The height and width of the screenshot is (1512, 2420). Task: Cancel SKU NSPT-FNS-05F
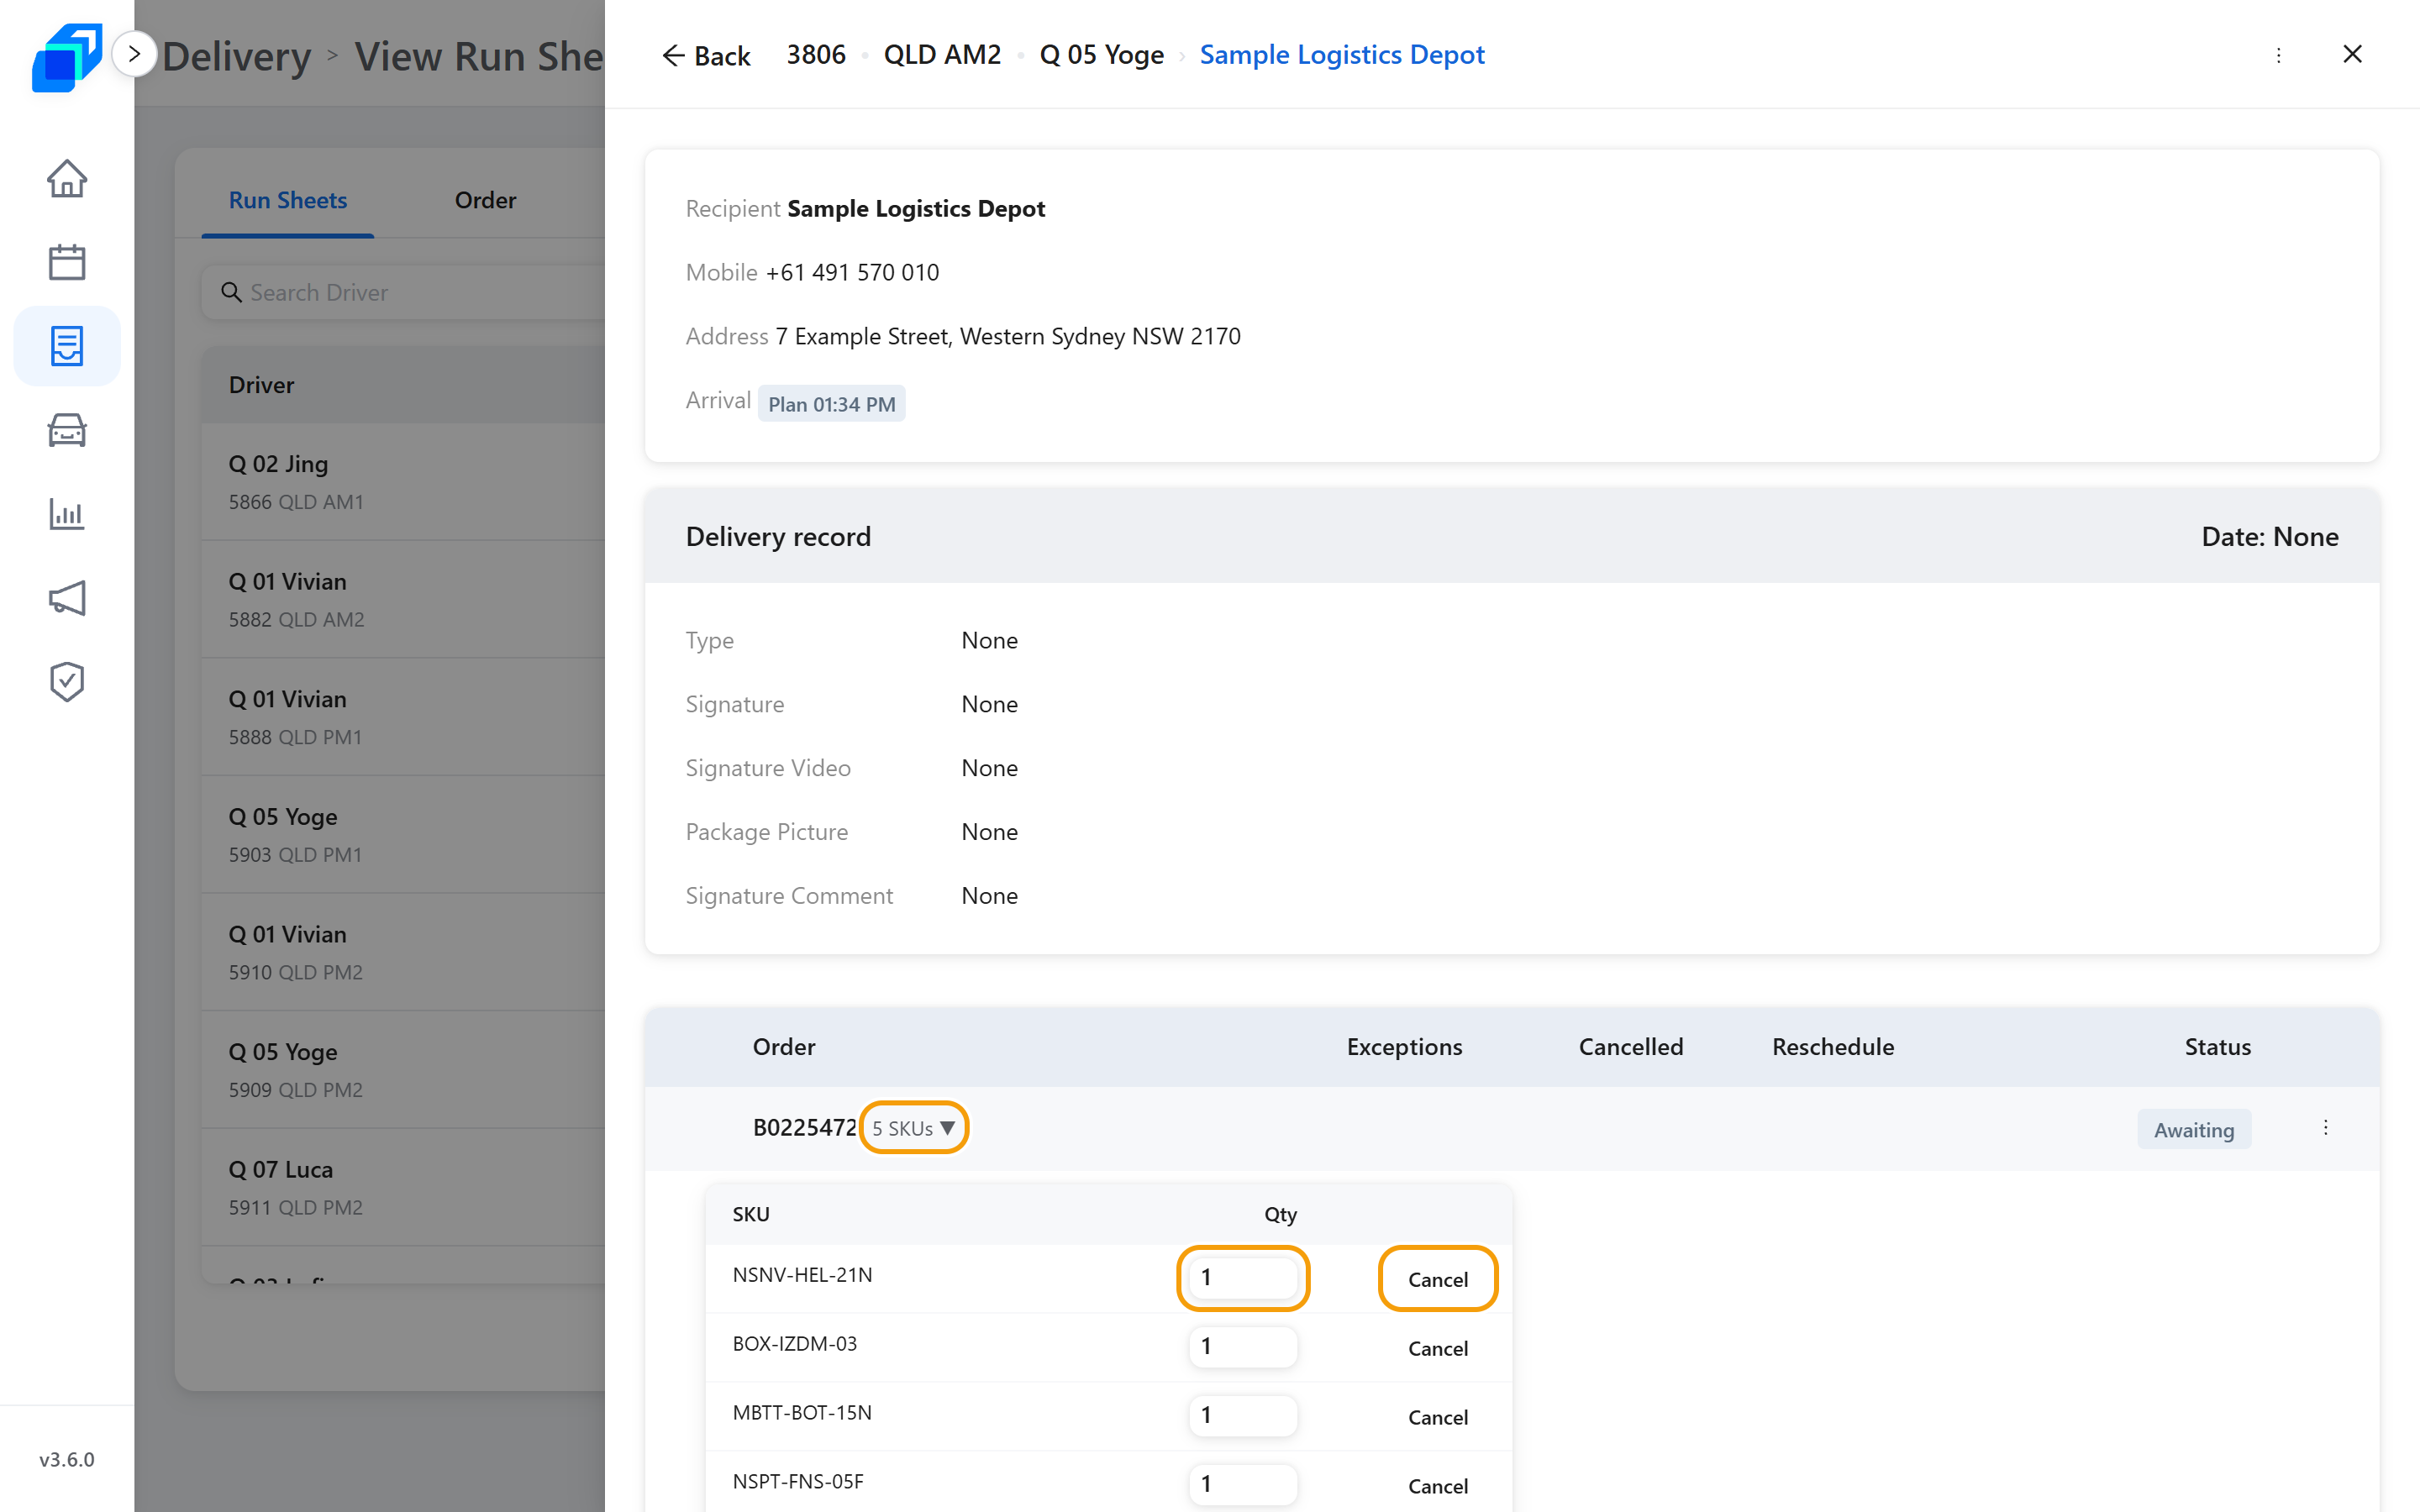pos(1438,1486)
